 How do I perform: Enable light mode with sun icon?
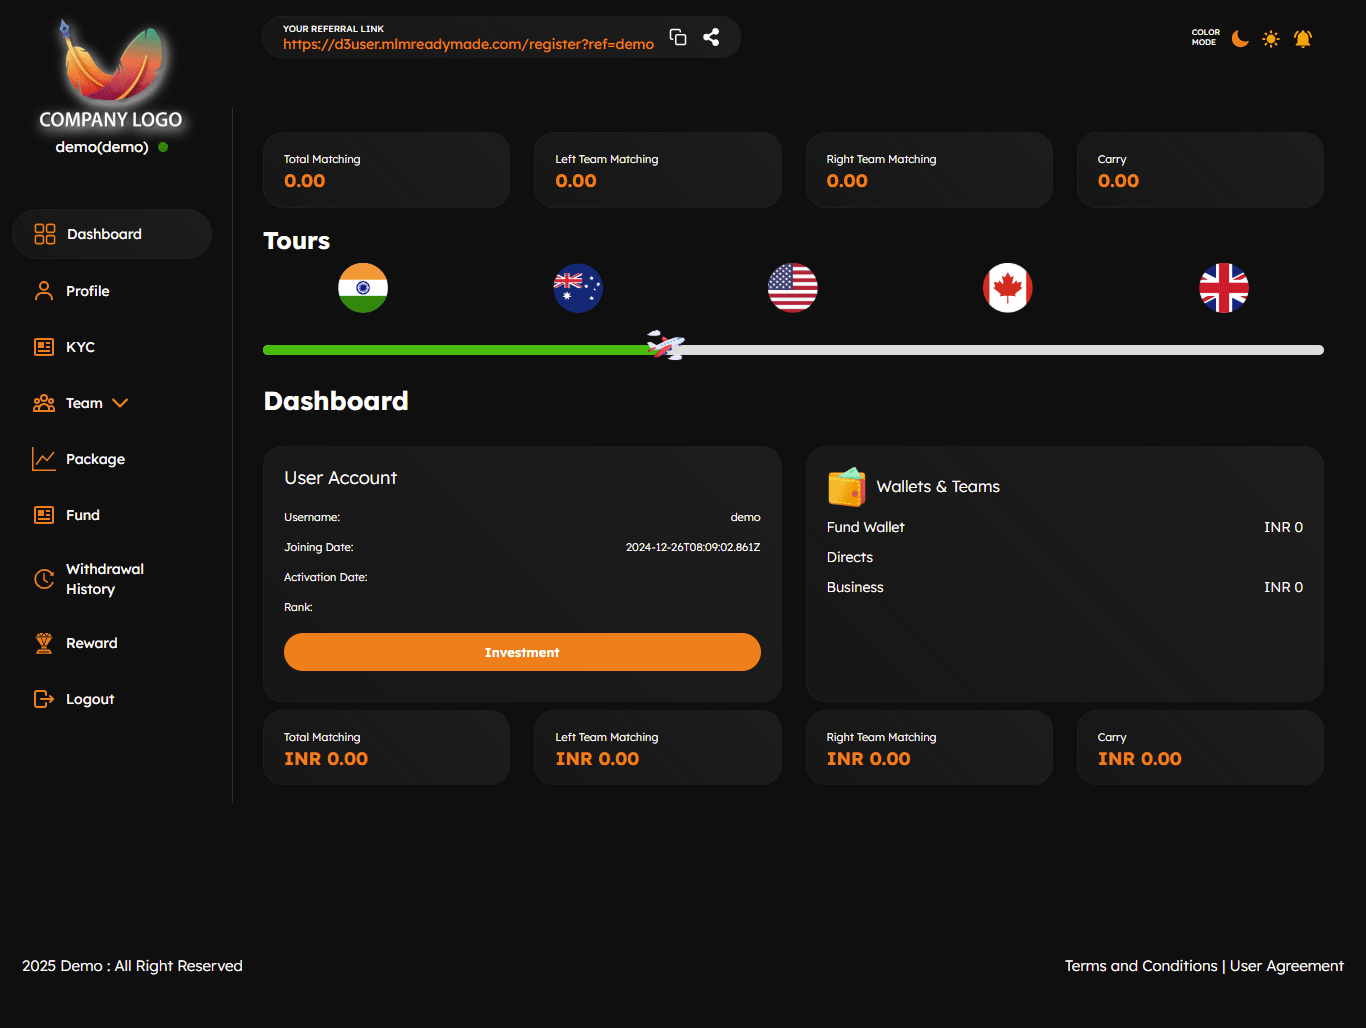pyautogui.click(x=1271, y=39)
